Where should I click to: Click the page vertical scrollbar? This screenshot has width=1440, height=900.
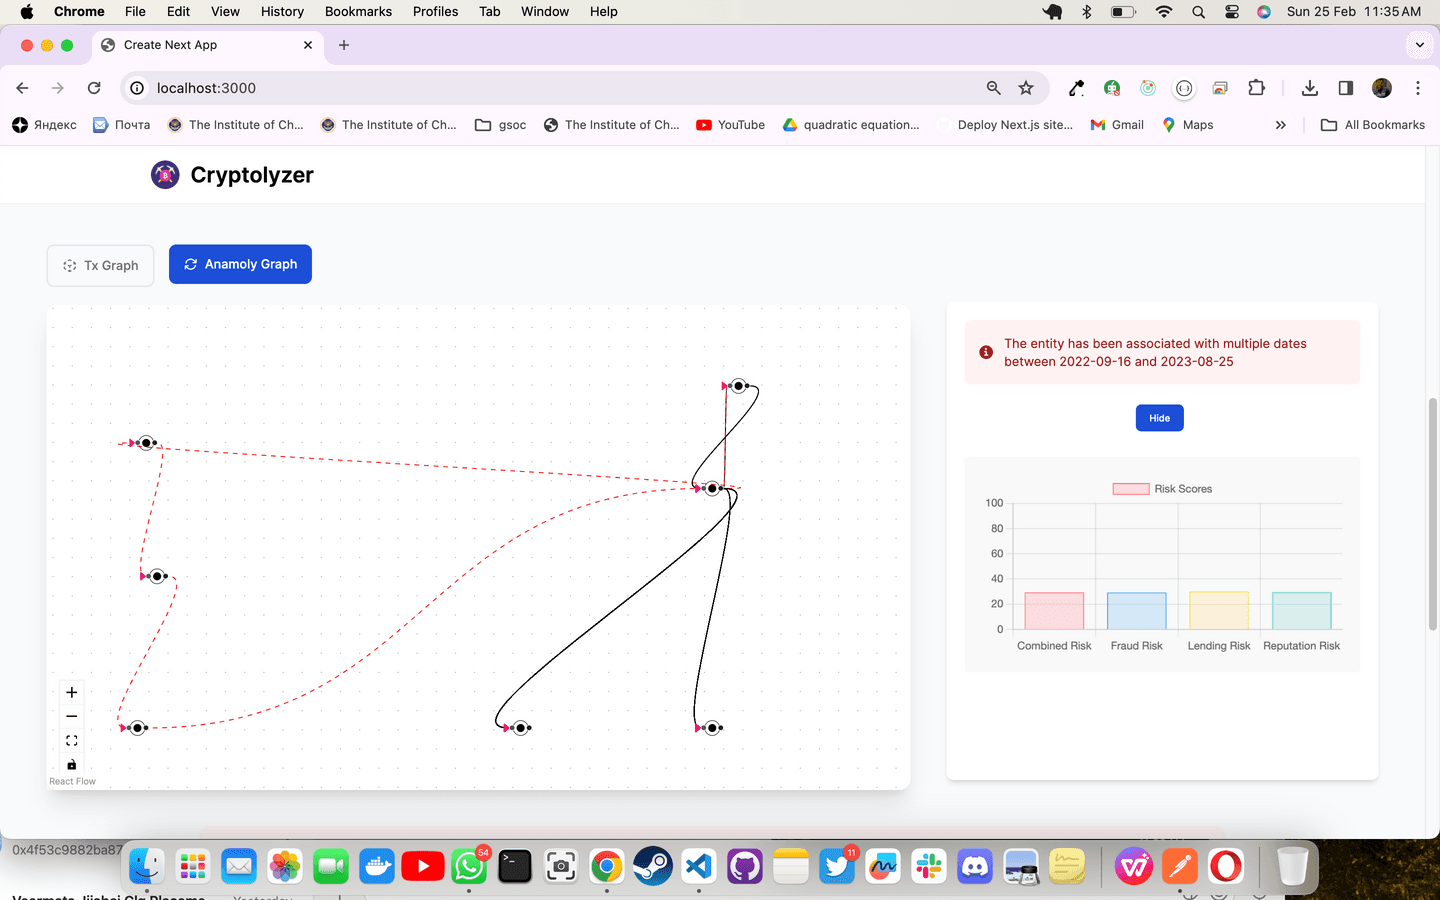pyautogui.click(x=1432, y=514)
